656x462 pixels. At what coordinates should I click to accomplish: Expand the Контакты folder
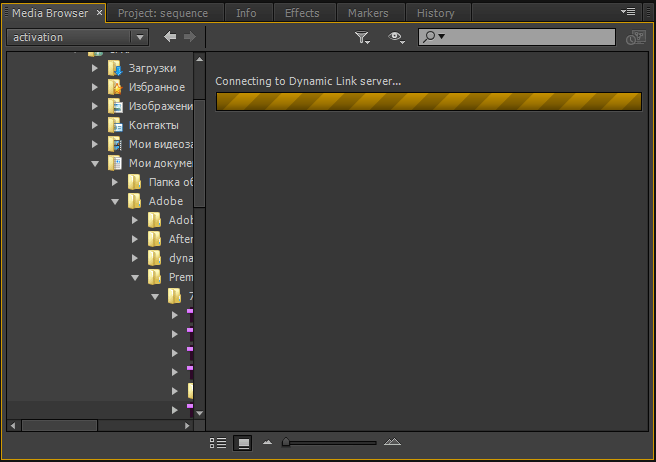point(95,125)
